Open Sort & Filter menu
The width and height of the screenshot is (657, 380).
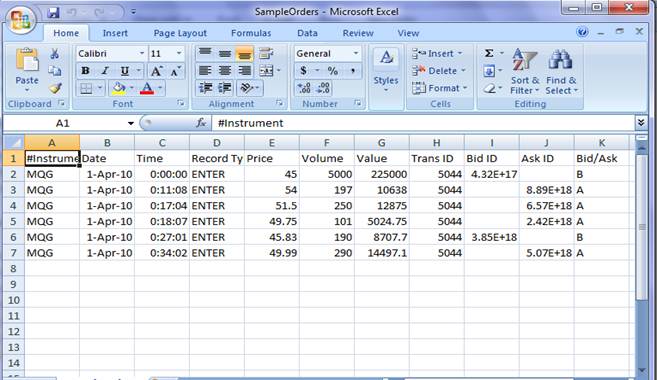coord(525,71)
